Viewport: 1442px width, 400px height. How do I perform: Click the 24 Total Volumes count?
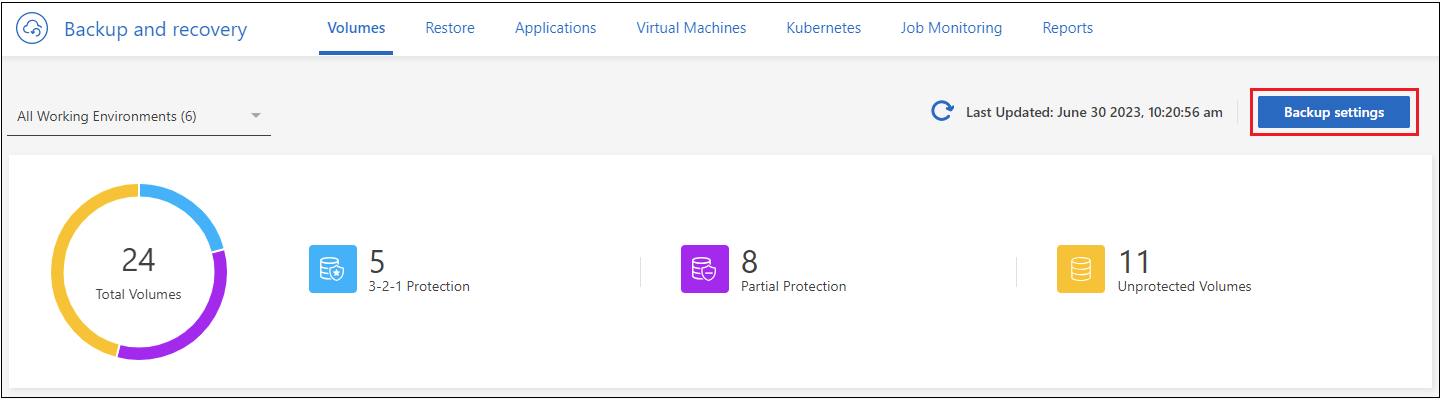[138, 262]
